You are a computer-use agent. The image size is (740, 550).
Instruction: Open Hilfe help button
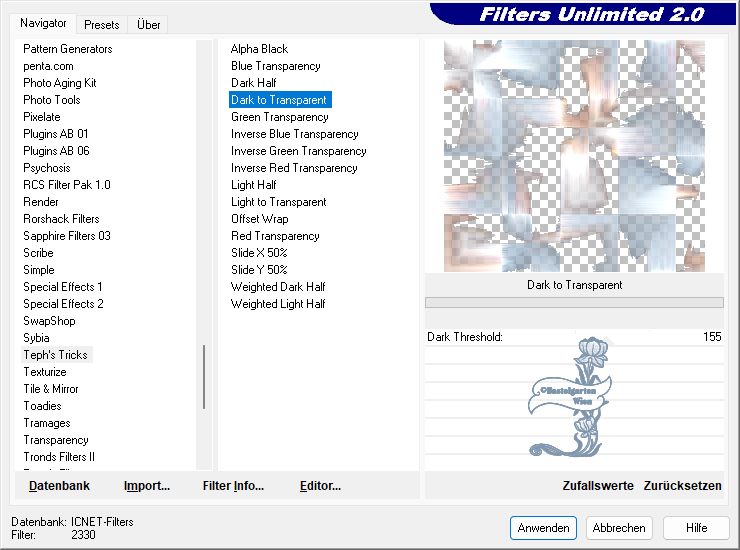pos(697,528)
